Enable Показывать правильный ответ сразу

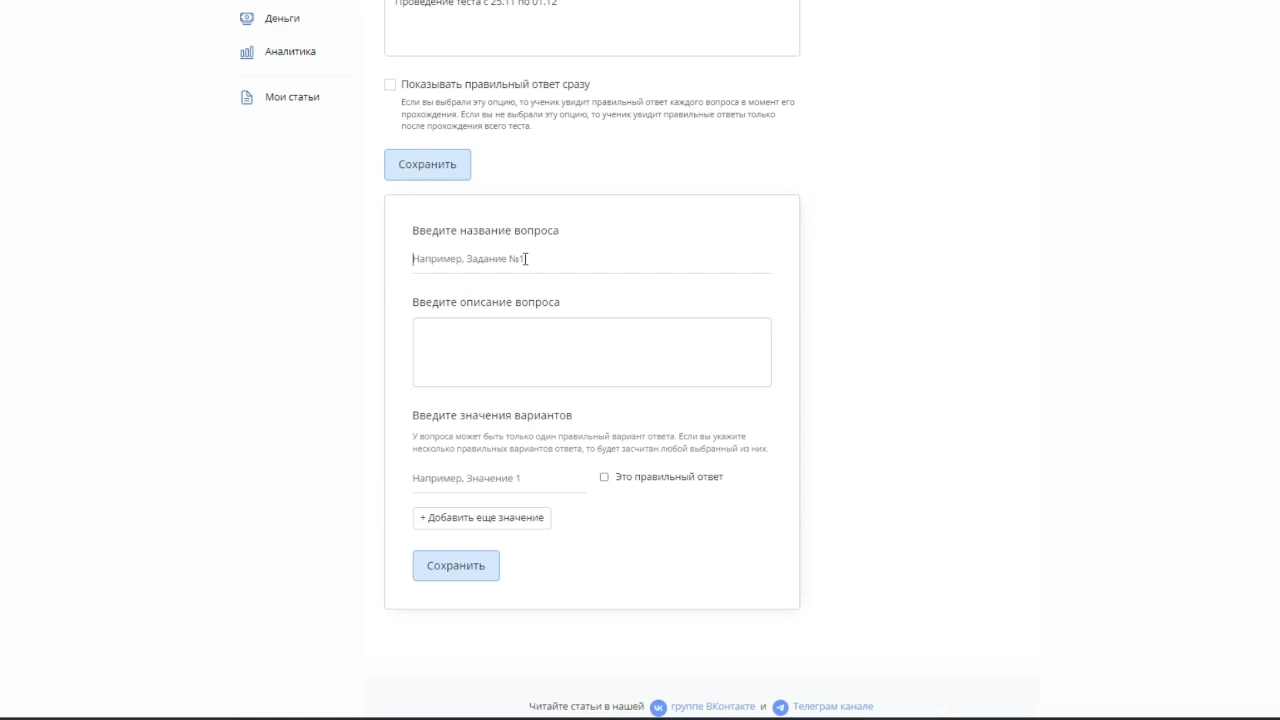point(390,84)
